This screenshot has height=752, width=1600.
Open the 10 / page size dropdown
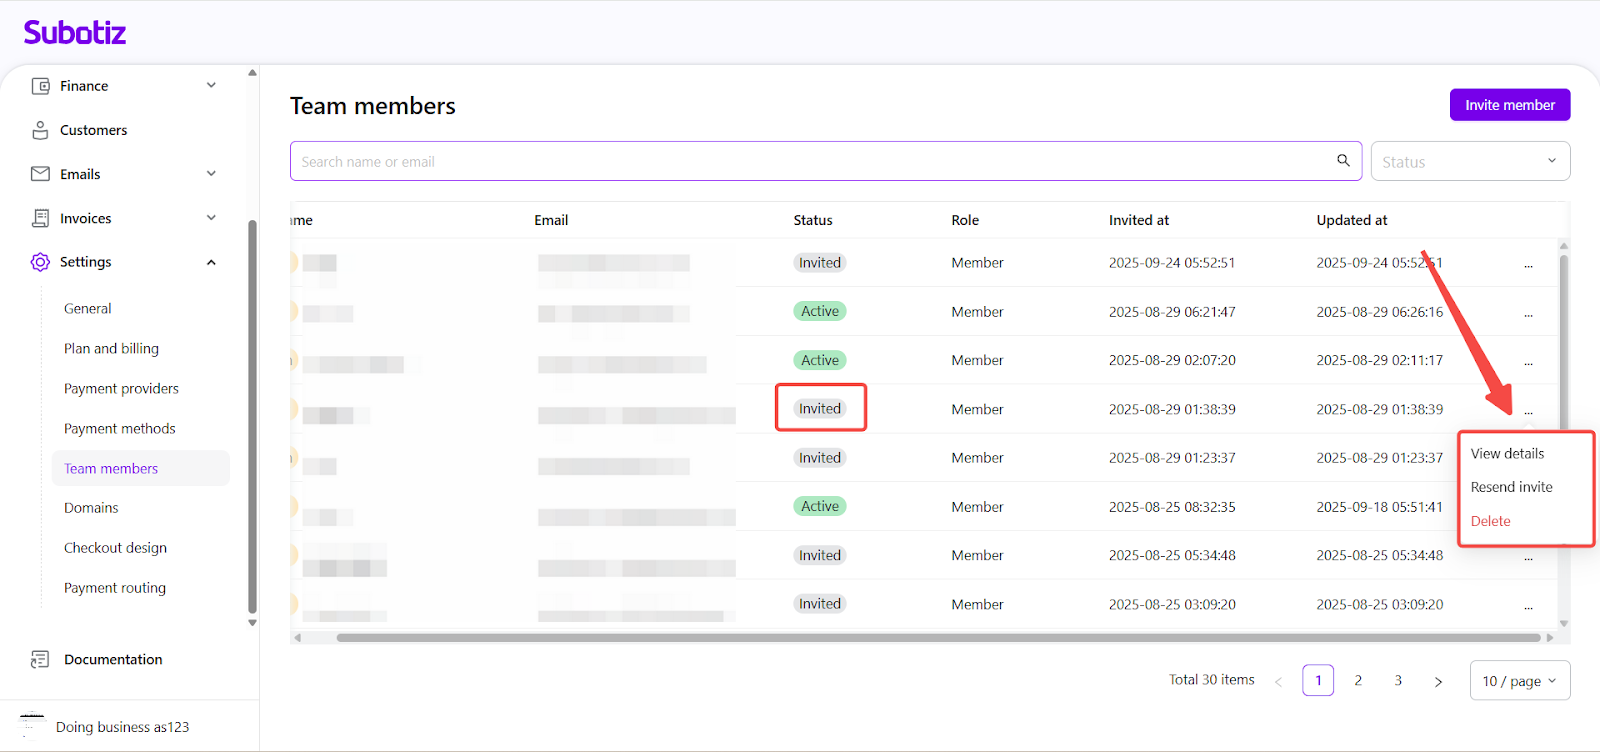point(1519,680)
